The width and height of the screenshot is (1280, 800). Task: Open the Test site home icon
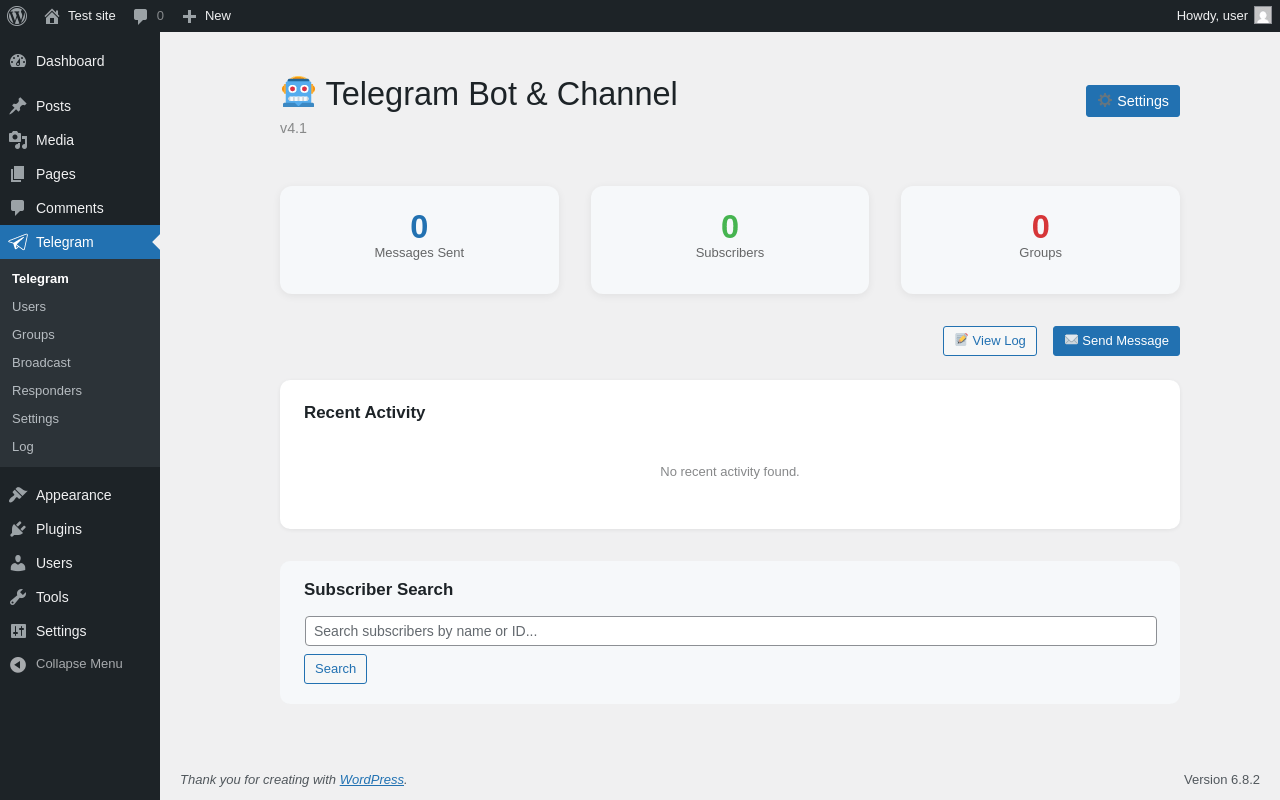(x=52, y=16)
